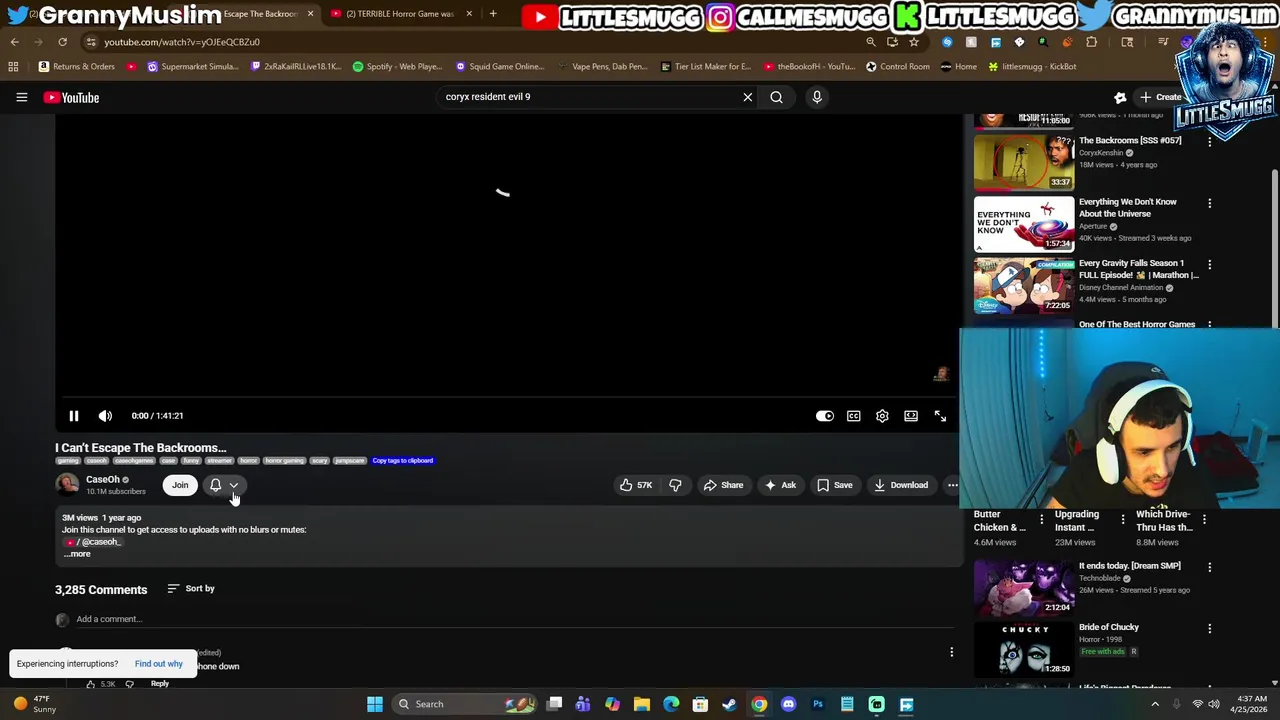Screen dimensions: 1280x720
Task: Click the Ask button
Action: click(x=780, y=485)
